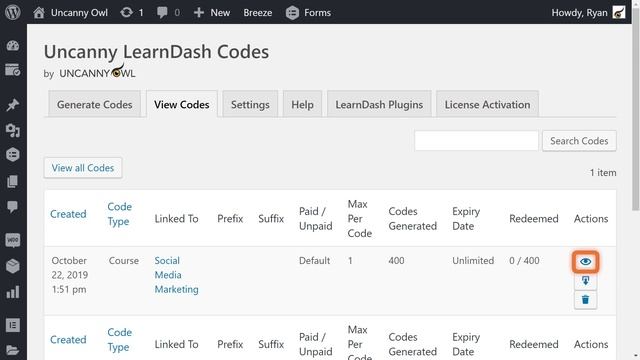Screen dimensions: 640x360
Task: View codes with the eye icon
Action: (x=585, y=261)
